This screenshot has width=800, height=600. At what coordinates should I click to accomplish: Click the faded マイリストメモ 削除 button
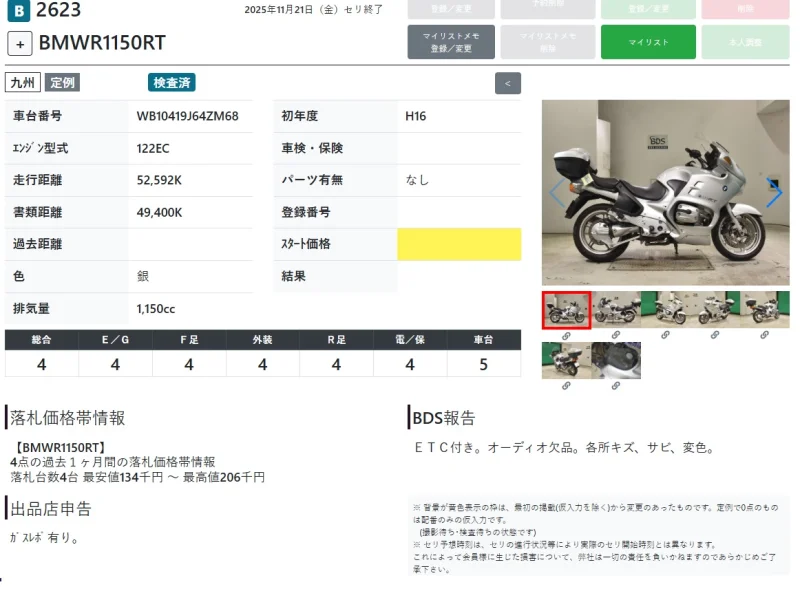547,42
